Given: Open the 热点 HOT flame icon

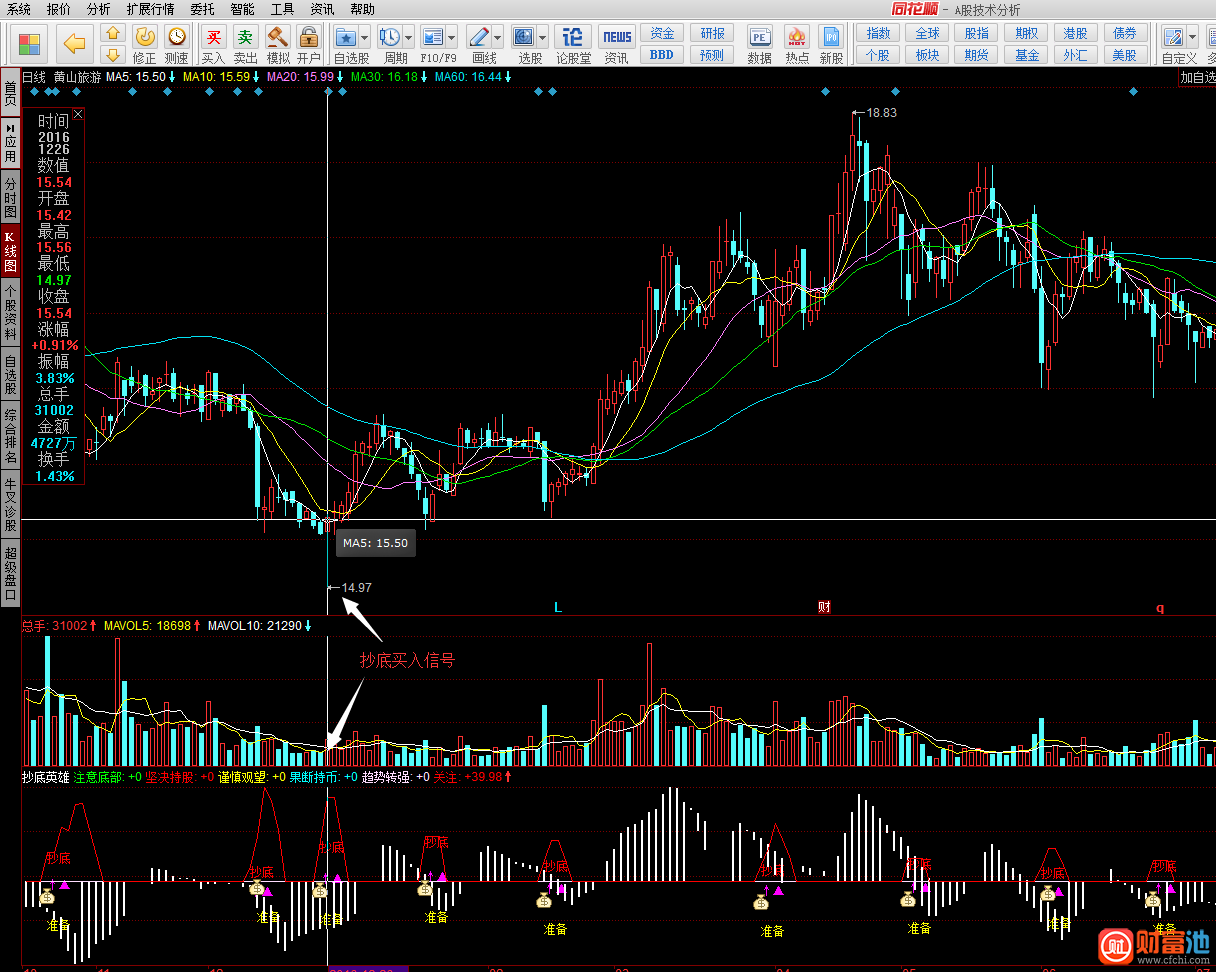Looking at the screenshot, I should coord(797,37).
